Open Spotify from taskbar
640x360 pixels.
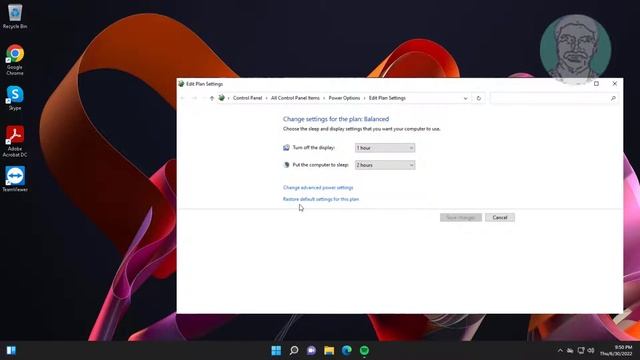(x=364, y=350)
